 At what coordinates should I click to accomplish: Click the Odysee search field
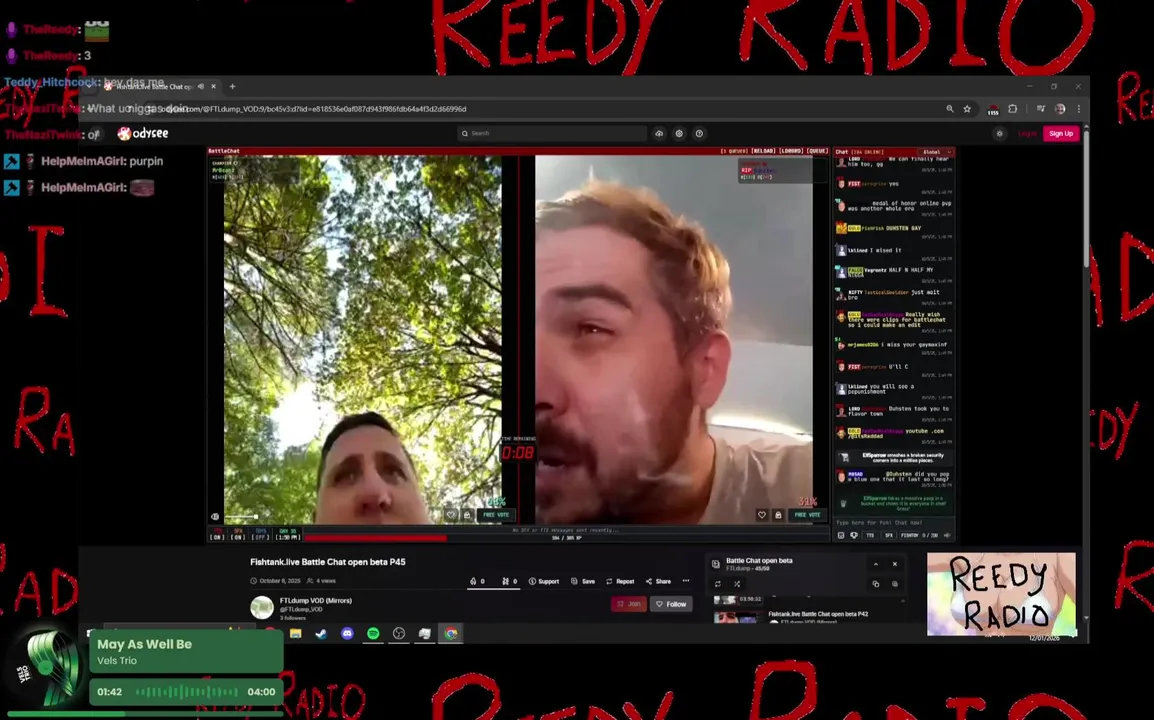point(552,133)
